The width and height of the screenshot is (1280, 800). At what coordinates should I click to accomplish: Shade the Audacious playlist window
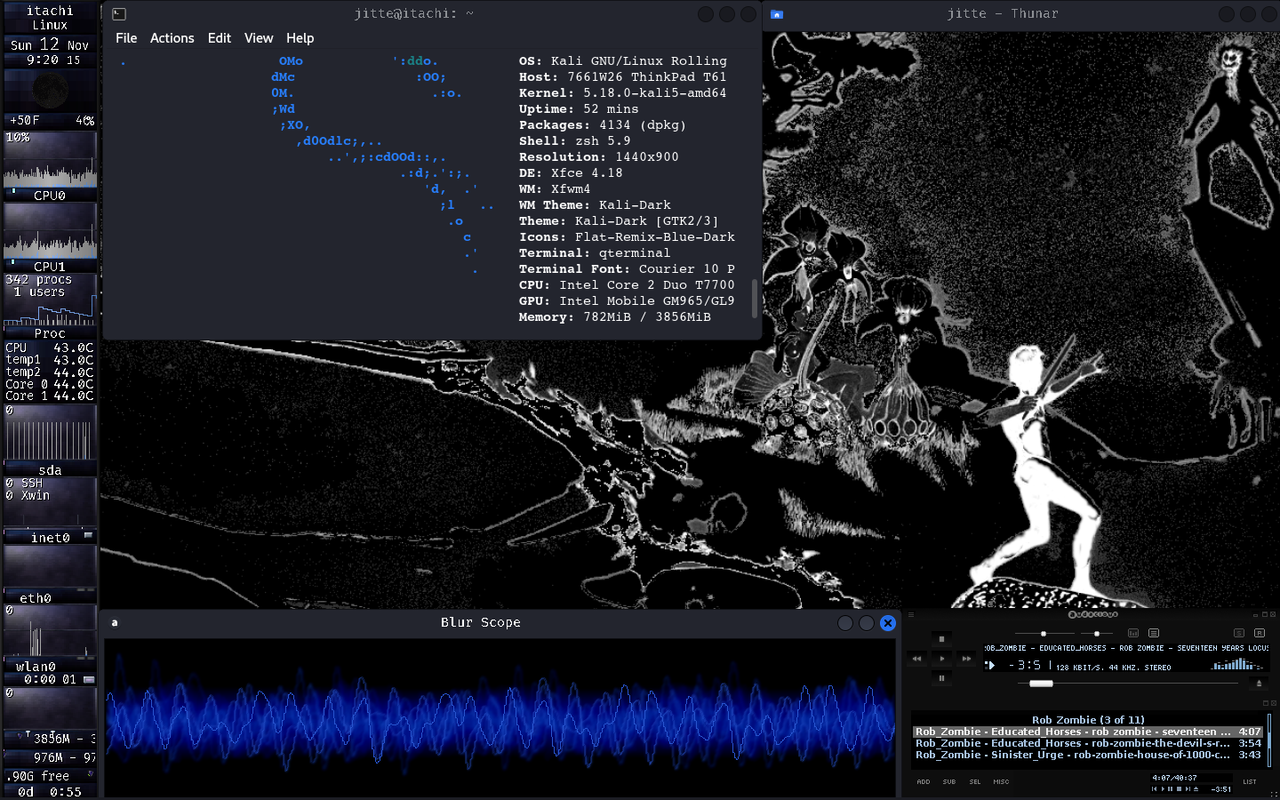(x=1265, y=704)
